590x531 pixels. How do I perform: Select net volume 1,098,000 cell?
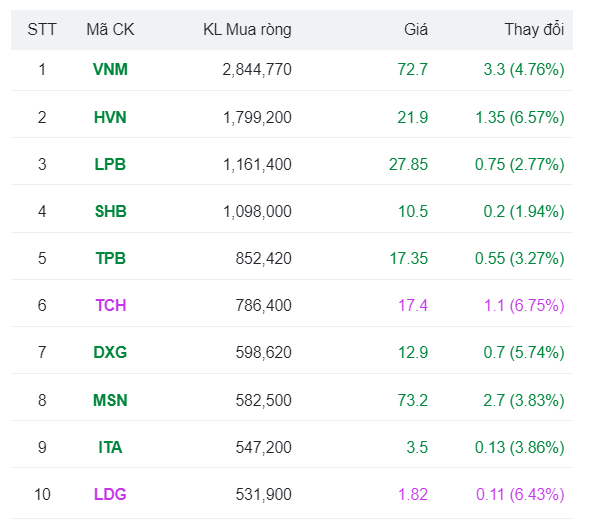[x=257, y=211]
